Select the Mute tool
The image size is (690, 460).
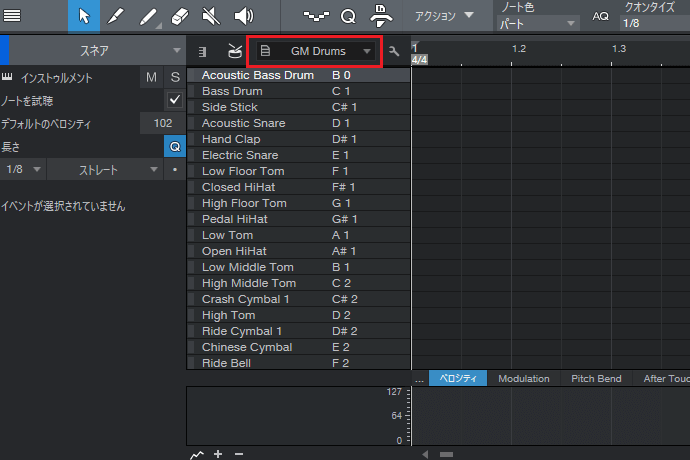point(211,16)
